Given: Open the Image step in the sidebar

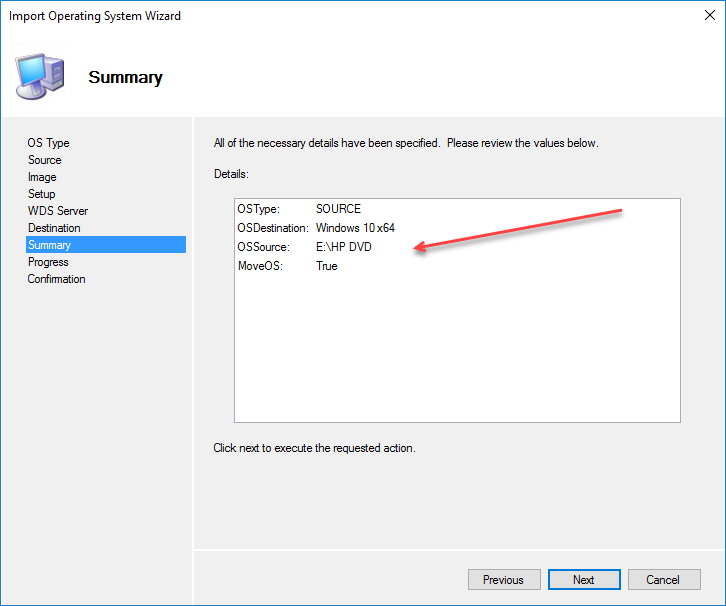Looking at the screenshot, I should pyautogui.click(x=42, y=177).
